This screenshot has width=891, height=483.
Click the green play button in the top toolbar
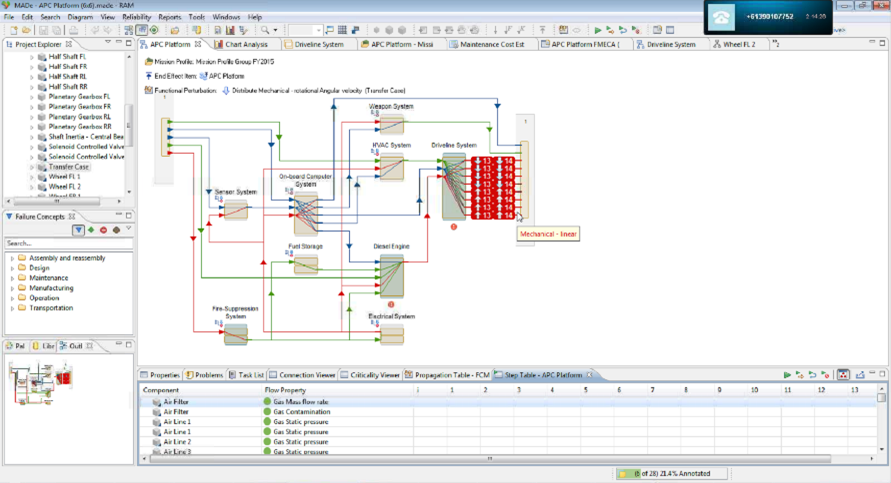[x=599, y=30]
